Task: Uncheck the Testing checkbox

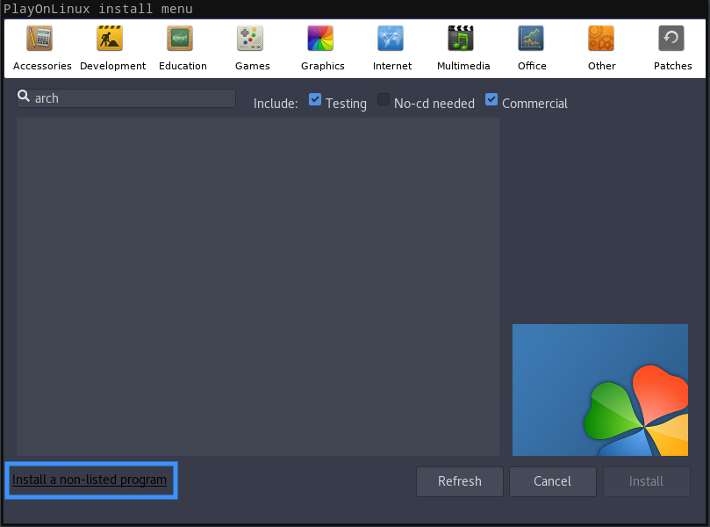Action: click(315, 100)
